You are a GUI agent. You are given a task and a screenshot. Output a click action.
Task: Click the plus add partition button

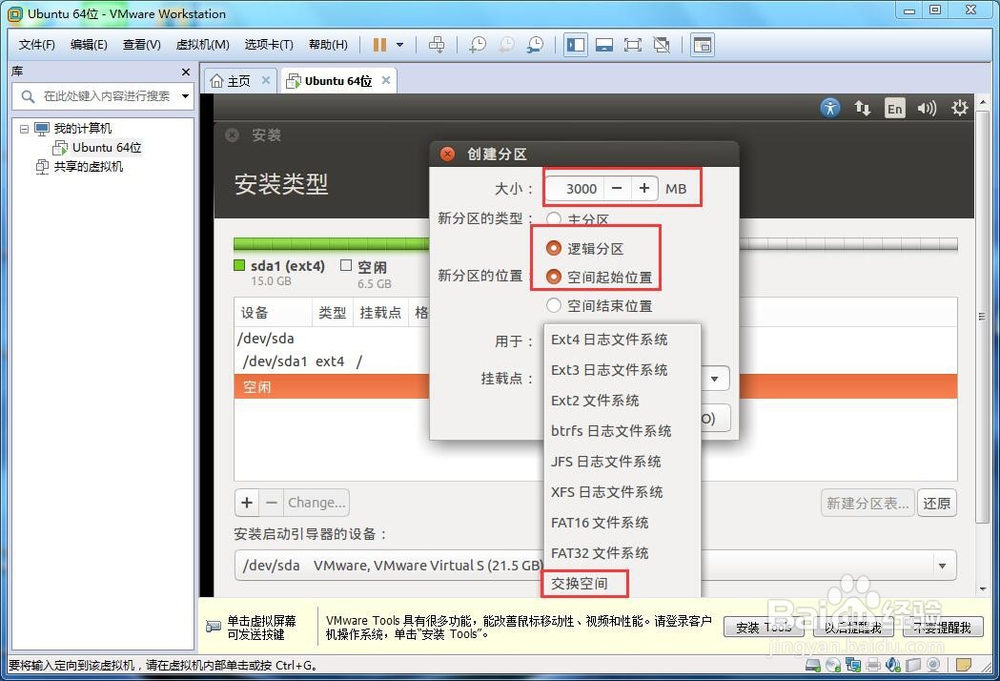coord(247,503)
